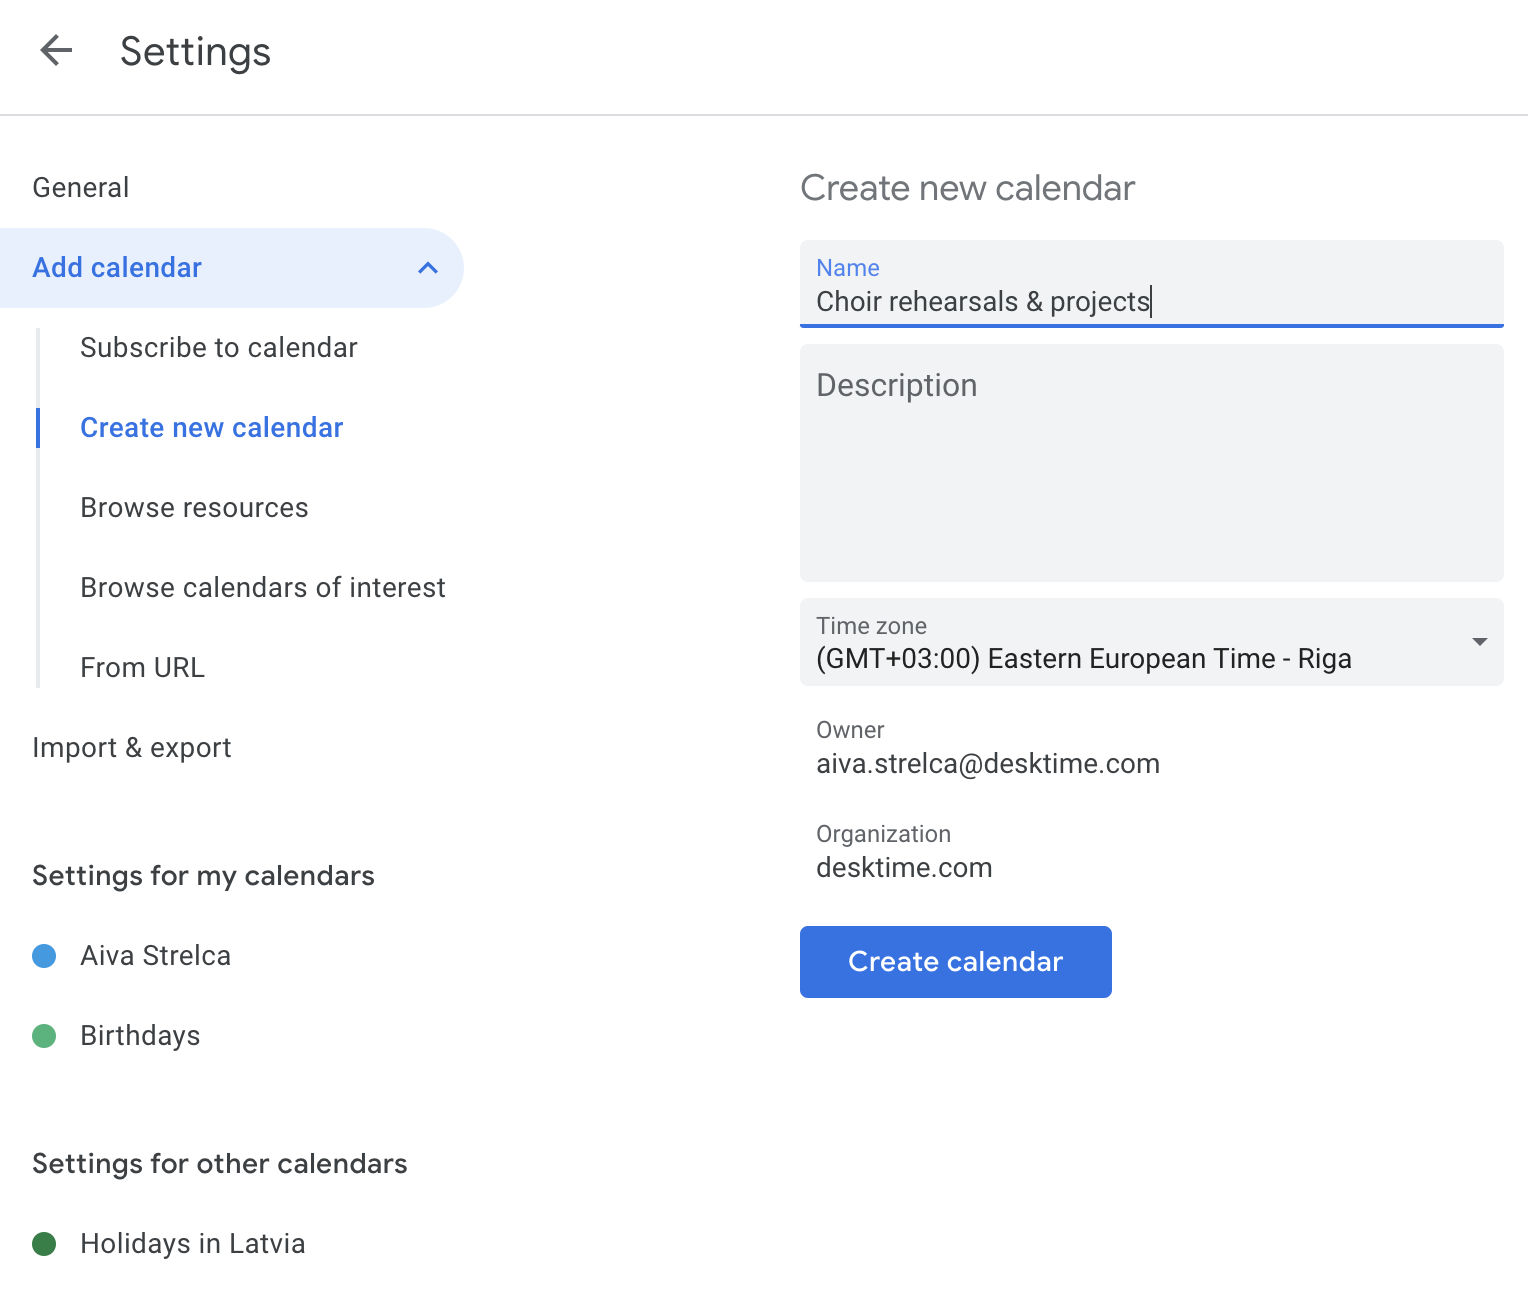Open Birthdays calendar settings

point(140,1036)
